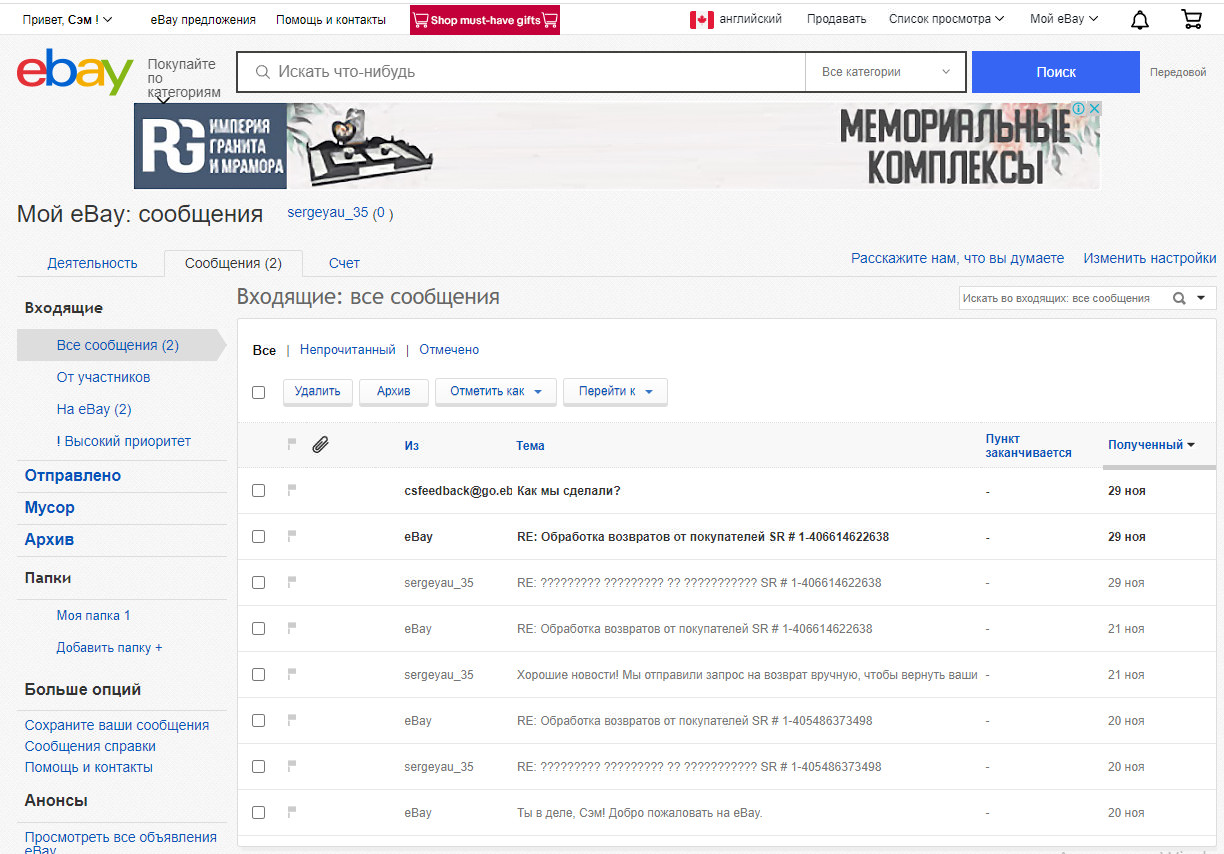Screen dimensions: 1224x854
Task: Check the eBay SR 1-405486373498 message box
Action: tap(258, 720)
